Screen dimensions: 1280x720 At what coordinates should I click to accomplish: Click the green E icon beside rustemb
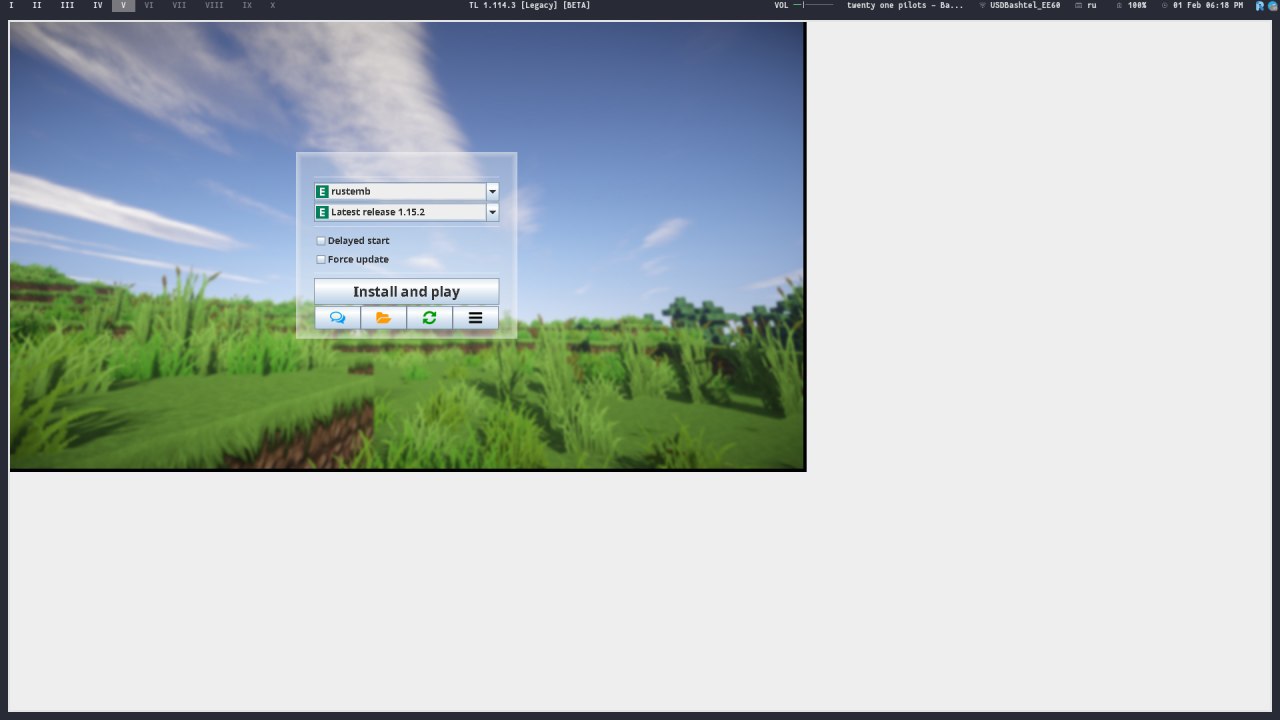[x=322, y=191]
